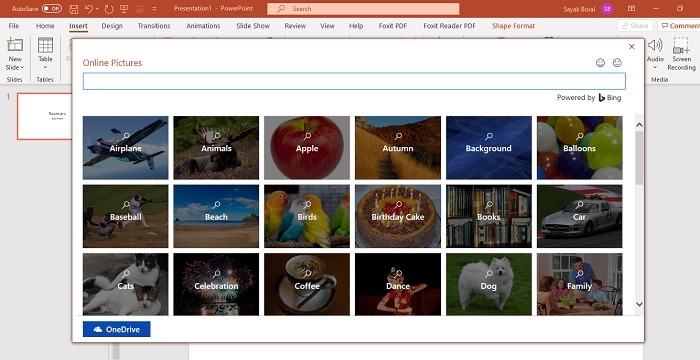Image resolution: width=700 pixels, height=360 pixels.
Task: Click the Undo arrow icon
Action: 88,8
